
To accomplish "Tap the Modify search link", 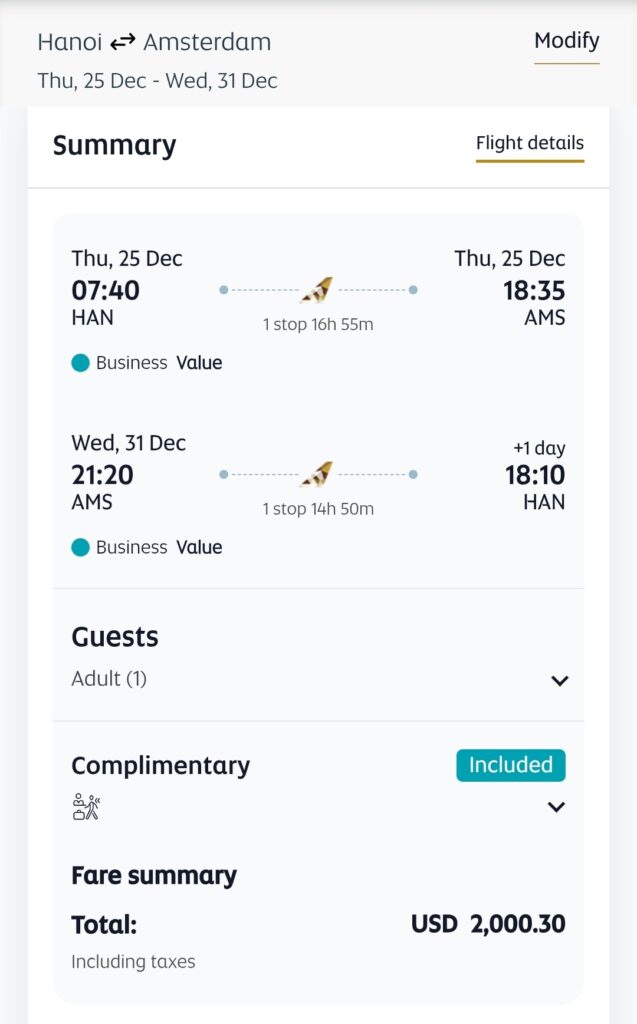I will [x=566, y=41].
